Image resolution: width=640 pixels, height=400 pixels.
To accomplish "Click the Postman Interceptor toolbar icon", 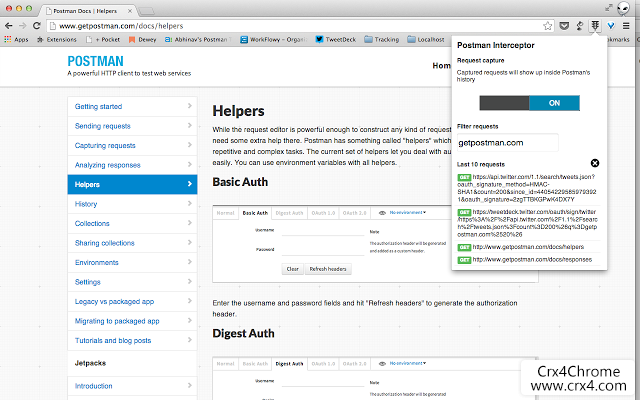I will tap(595, 26).
